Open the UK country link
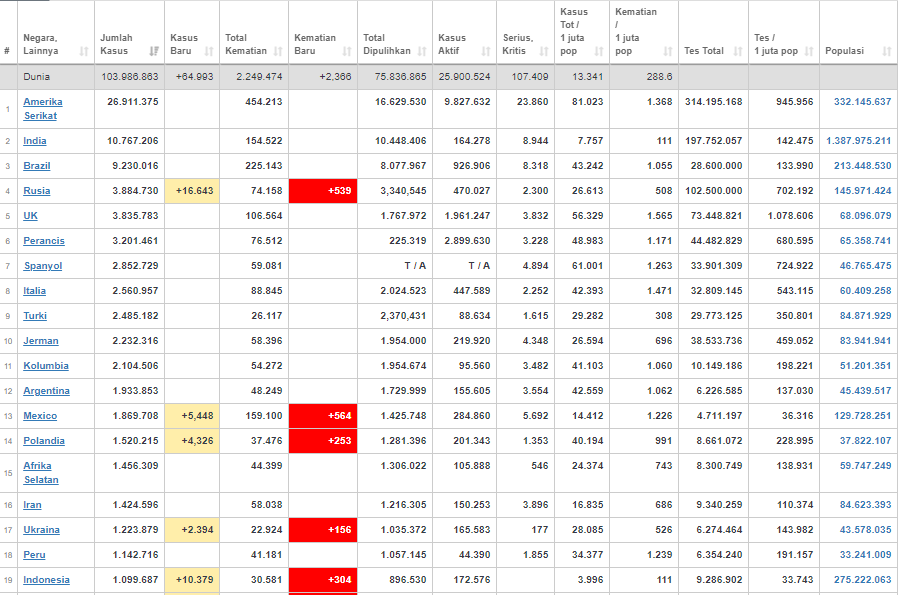This screenshot has width=898, height=595. tap(30, 216)
